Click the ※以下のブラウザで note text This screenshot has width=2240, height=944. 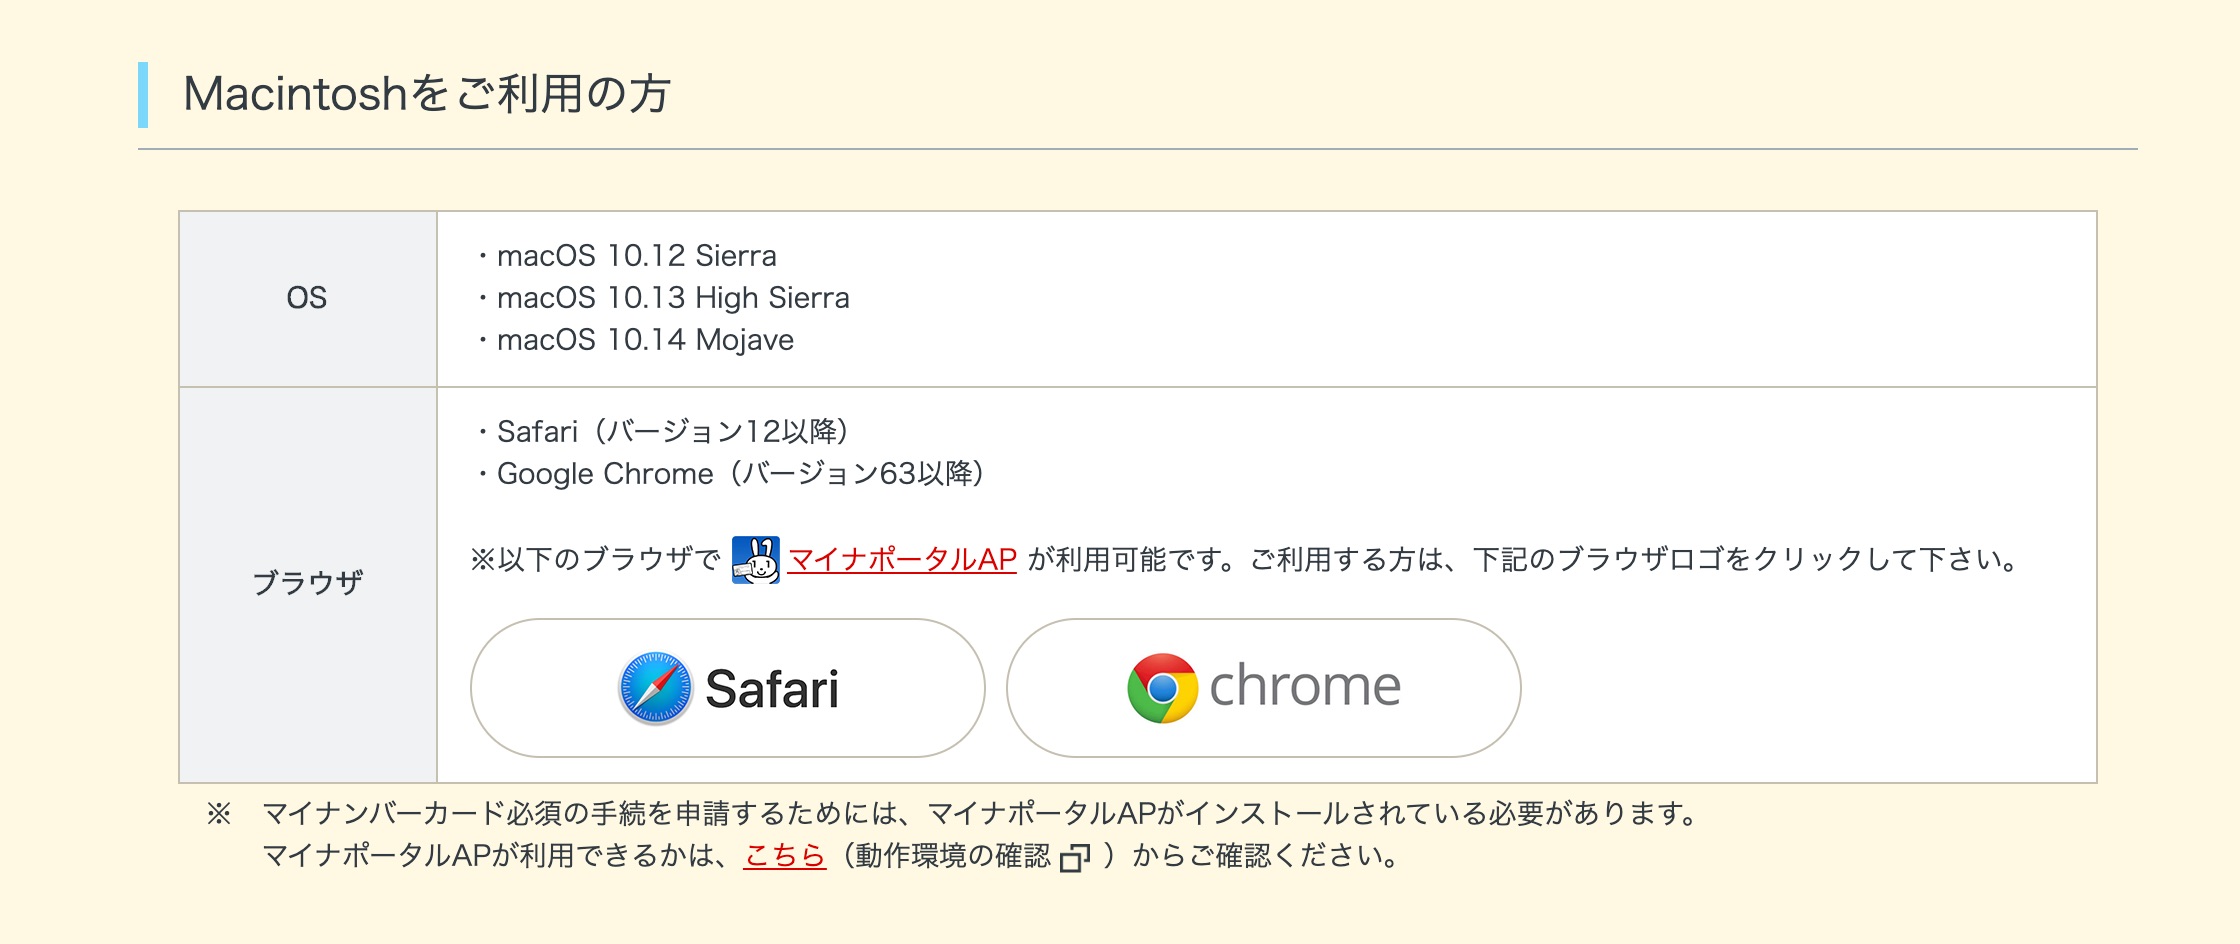click(596, 559)
